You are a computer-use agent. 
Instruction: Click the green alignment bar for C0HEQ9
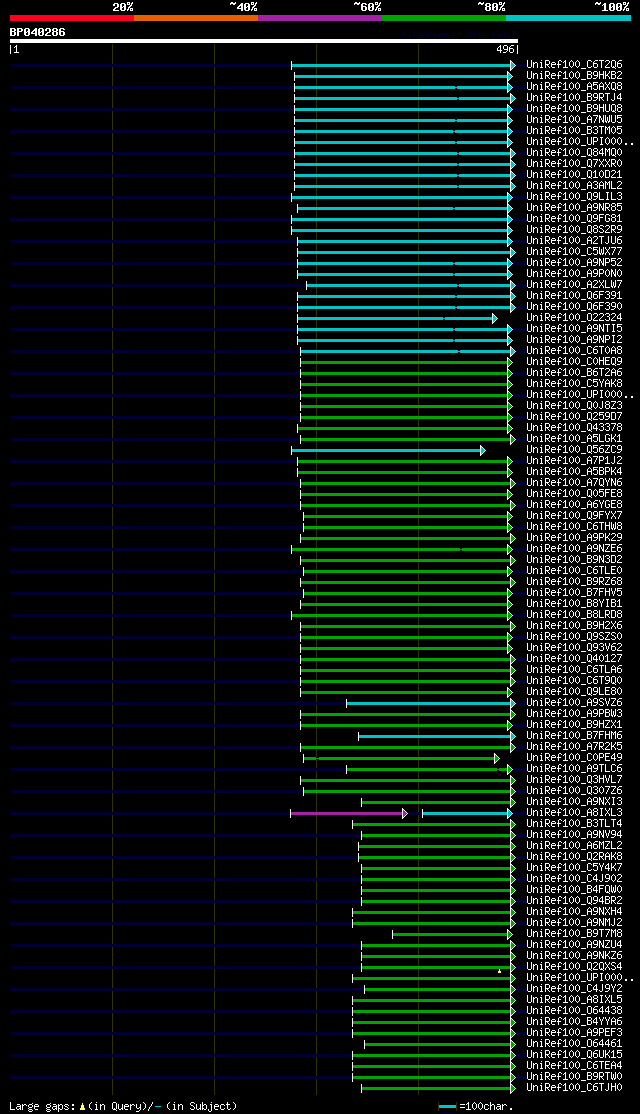point(406,362)
